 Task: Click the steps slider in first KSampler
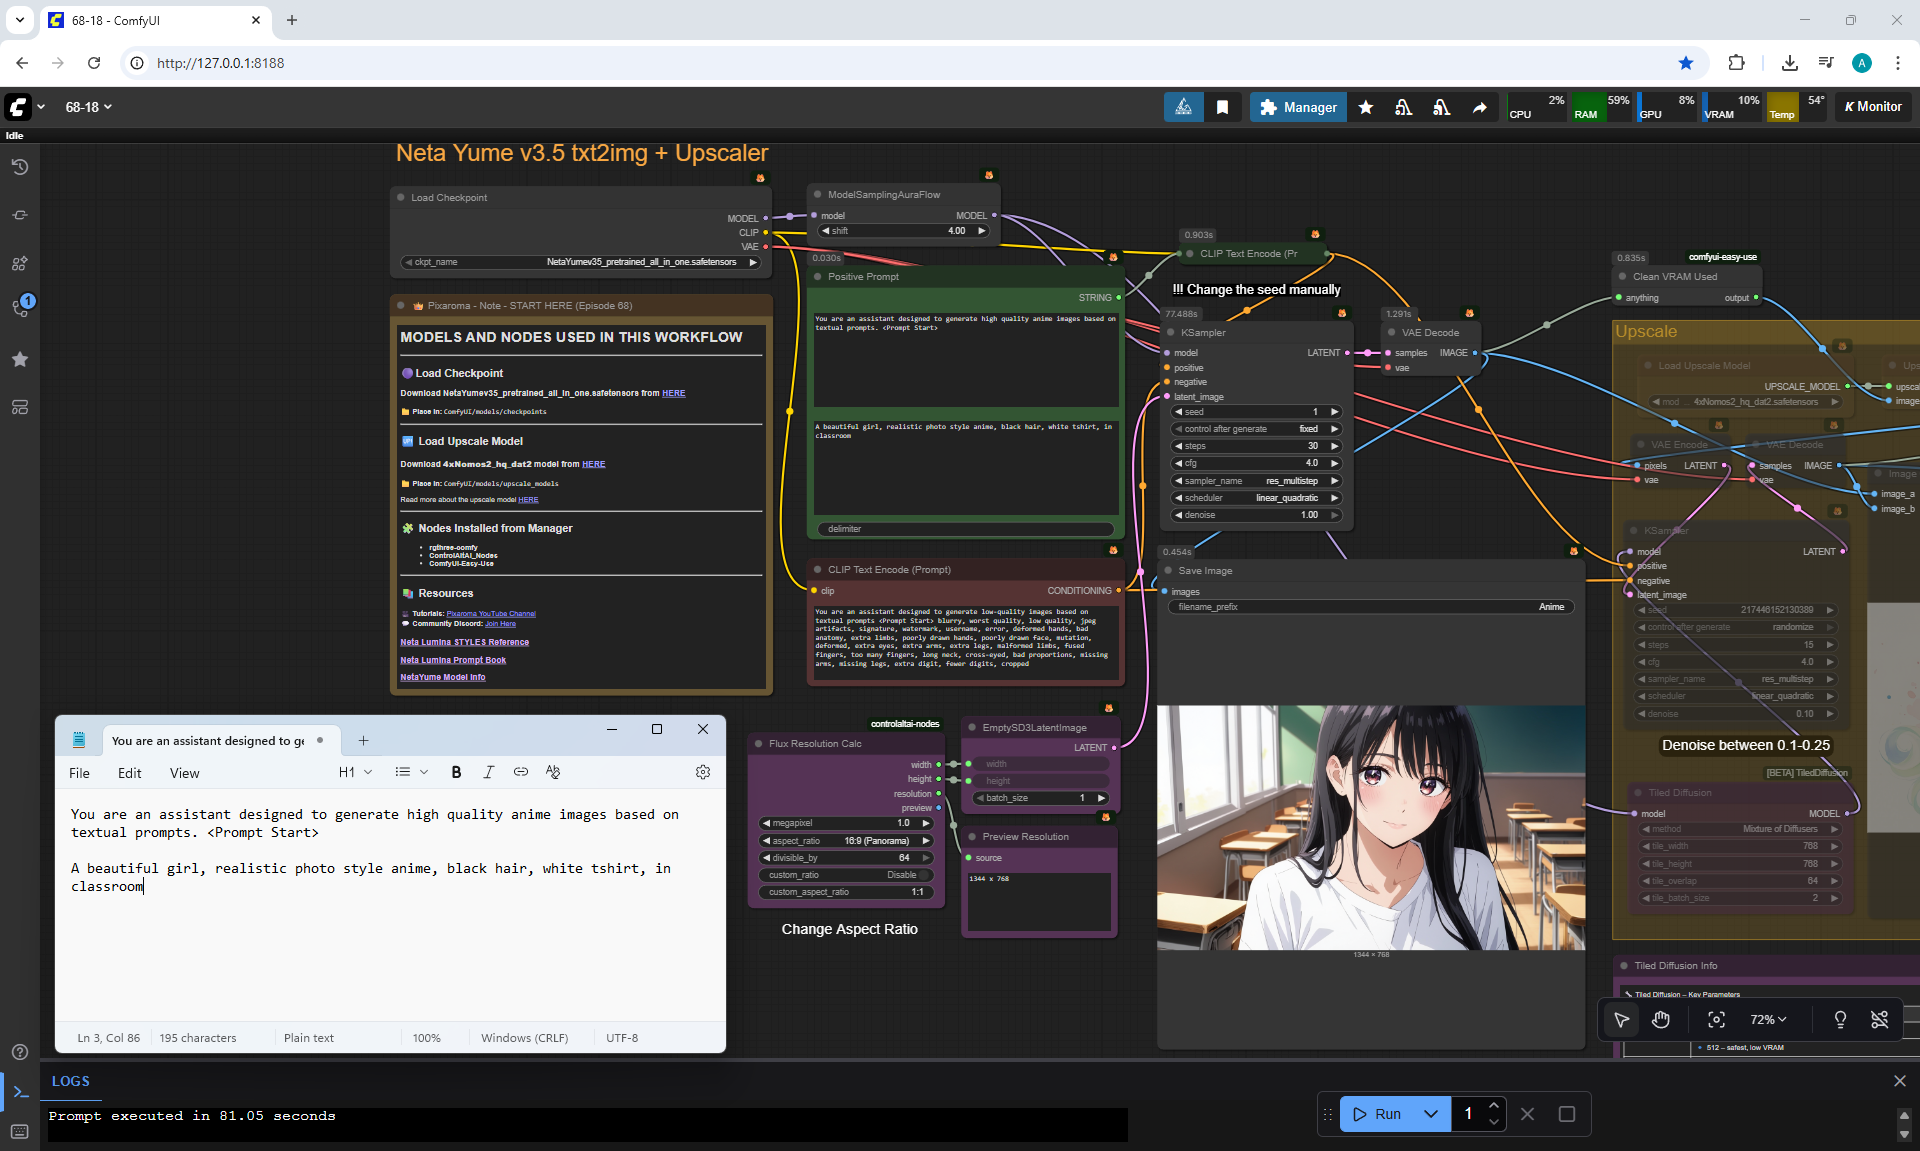point(1256,446)
